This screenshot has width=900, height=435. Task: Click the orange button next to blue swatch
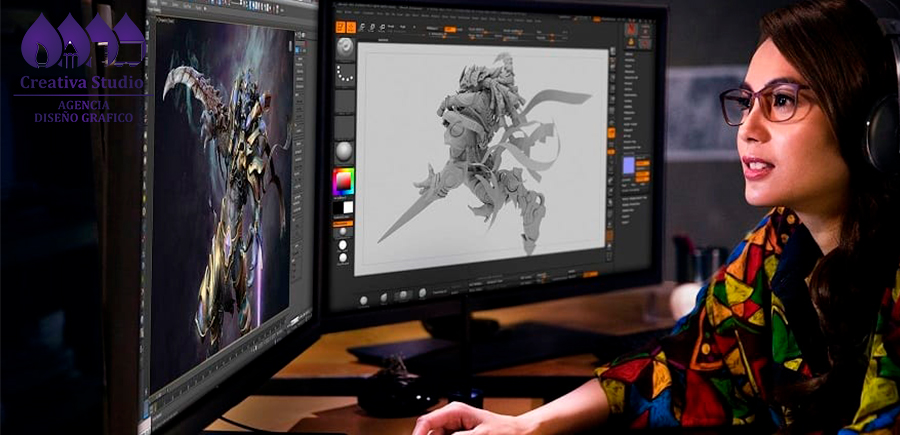(x=643, y=161)
